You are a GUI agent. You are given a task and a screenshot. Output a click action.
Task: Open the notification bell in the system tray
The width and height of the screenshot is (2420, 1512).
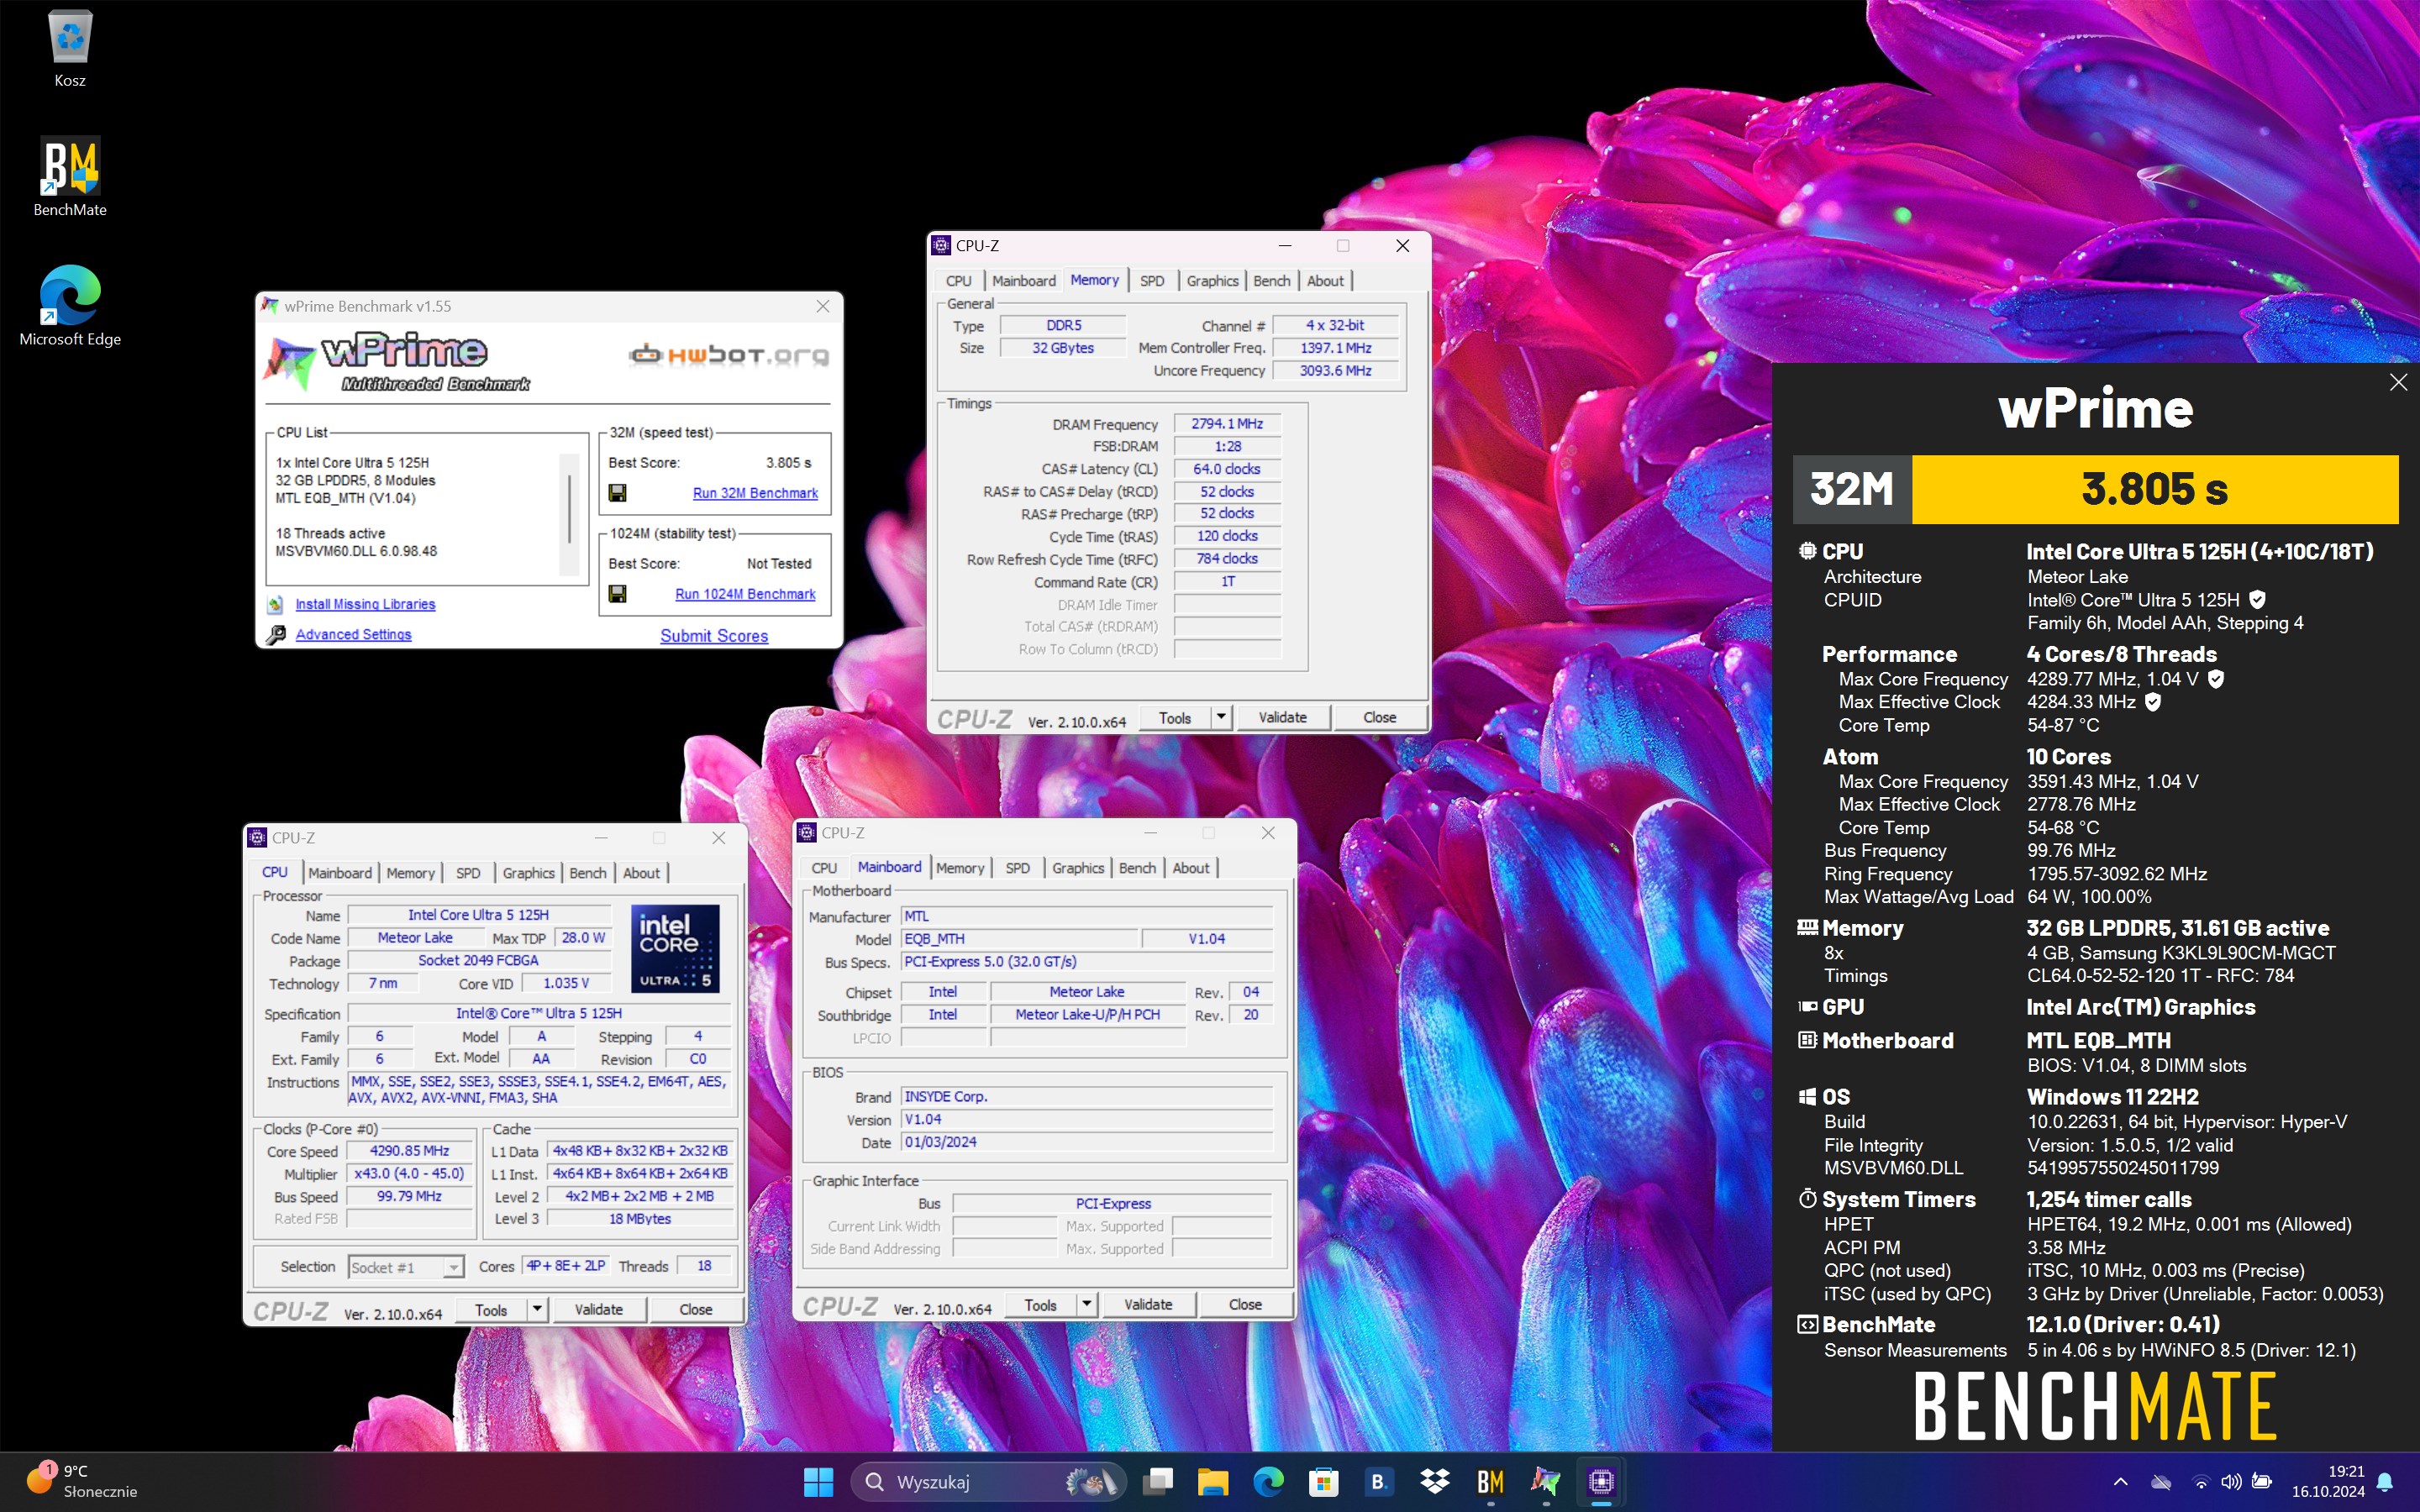(x=2385, y=1482)
